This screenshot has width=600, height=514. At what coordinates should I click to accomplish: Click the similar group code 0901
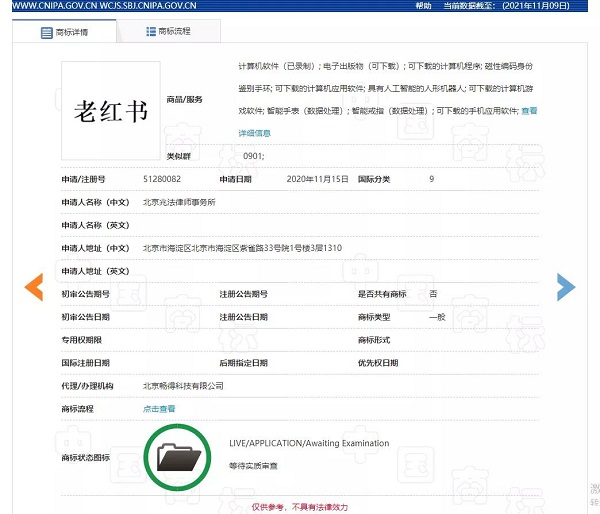point(253,157)
